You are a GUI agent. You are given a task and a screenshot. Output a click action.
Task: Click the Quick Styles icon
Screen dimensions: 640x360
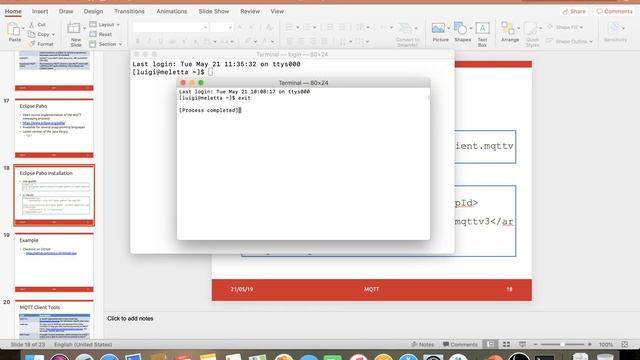[x=531, y=29]
